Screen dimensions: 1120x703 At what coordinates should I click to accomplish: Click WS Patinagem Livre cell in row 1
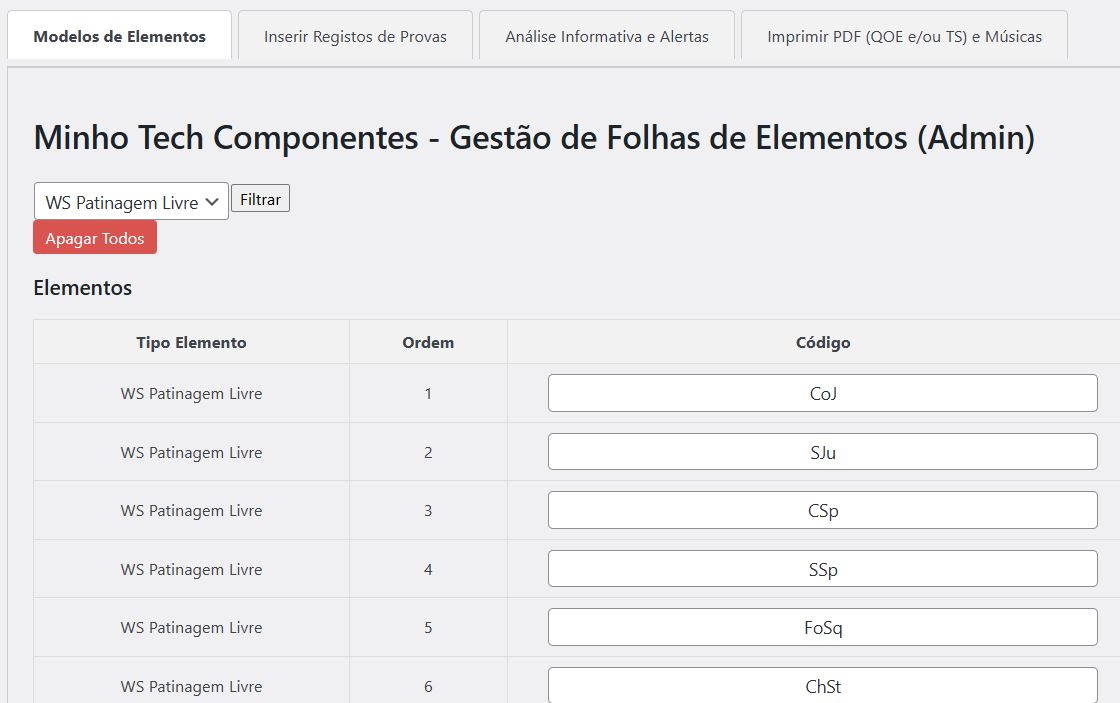tap(191, 393)
